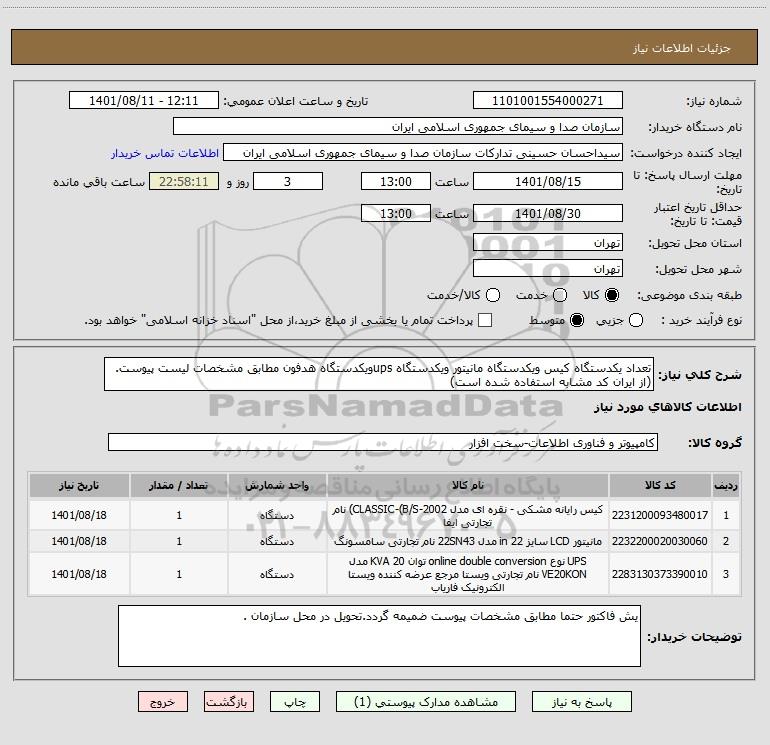The width and height of the screenshot is (770, 745).
Task: Click the ایجاد کننده درخواست field
Action: click(423, 153)
